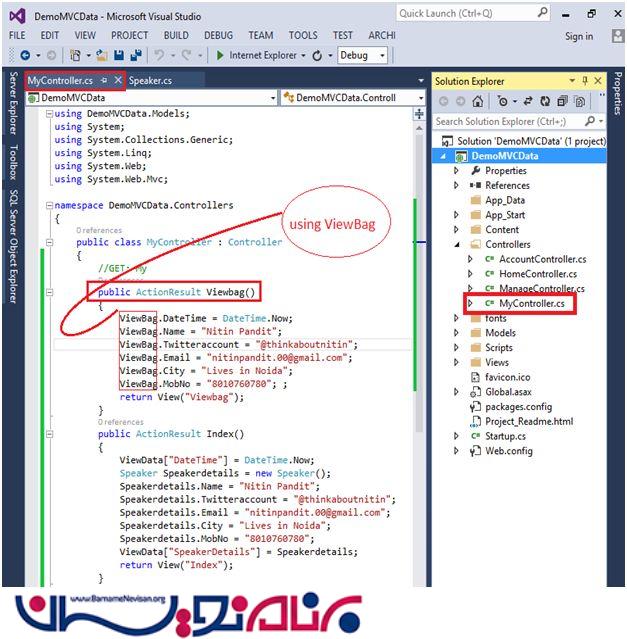Collapse the Viewbag method outlining box
The image size is (627, 639).
click(49, 293)
